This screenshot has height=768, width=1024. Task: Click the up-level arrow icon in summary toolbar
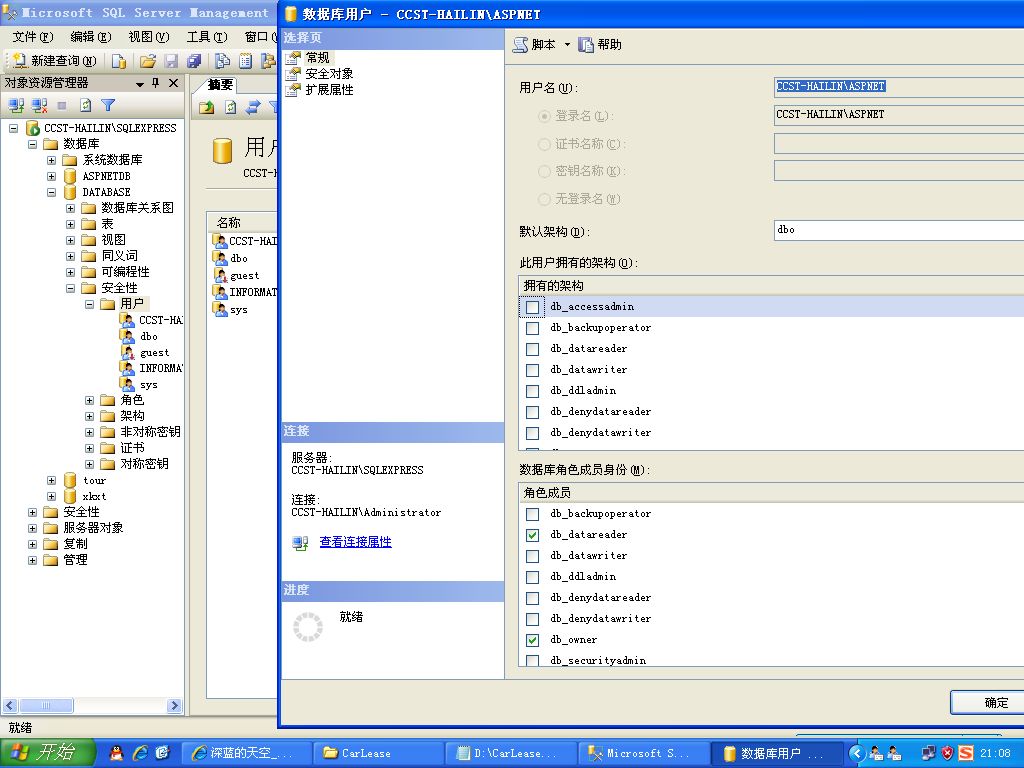click(206, 107)
